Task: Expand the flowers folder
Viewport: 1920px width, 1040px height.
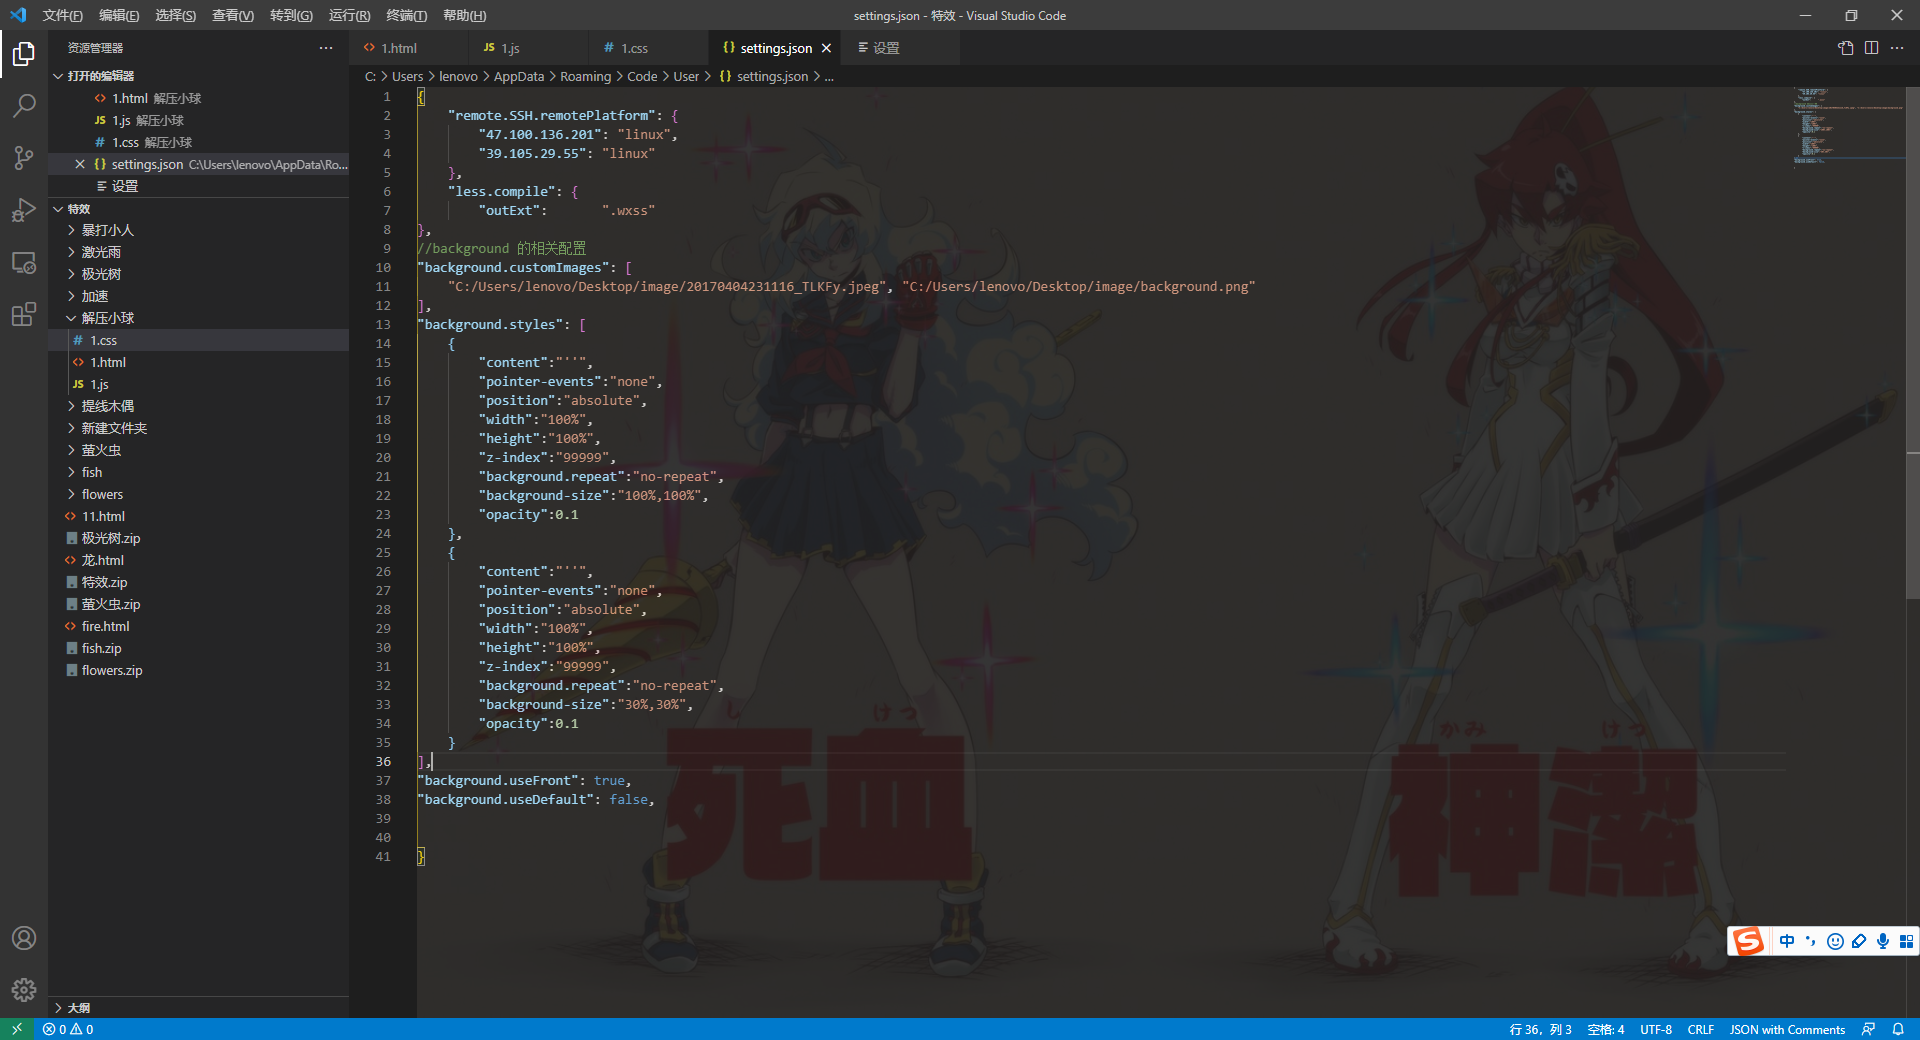Action: pyautogui.click(x=198, y=494)
